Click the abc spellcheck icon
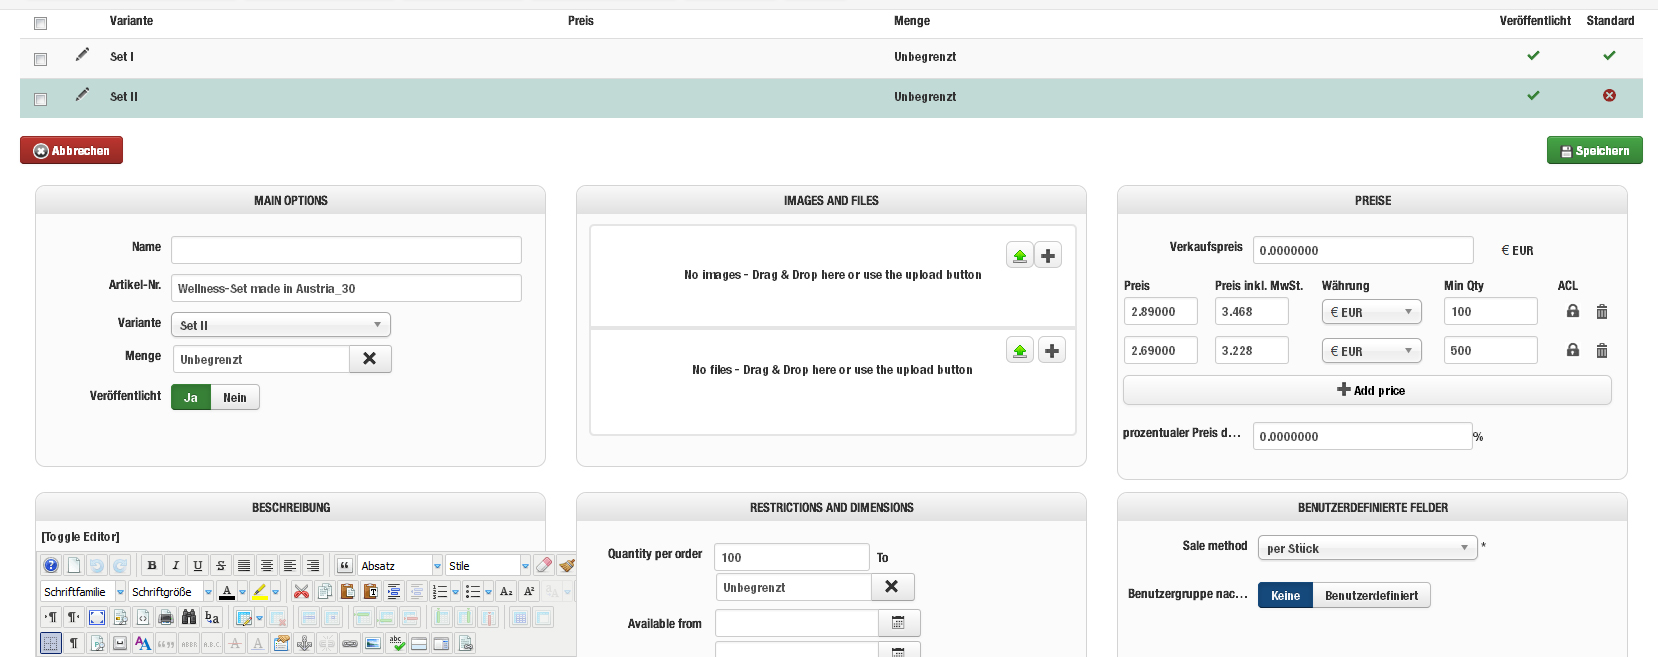 pyautogui.click(x=397, y=643)
